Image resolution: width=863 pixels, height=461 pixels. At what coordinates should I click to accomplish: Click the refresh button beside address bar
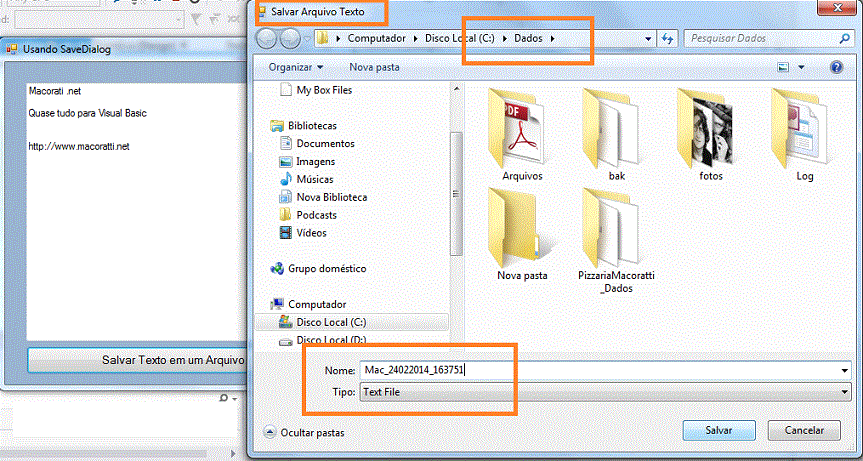[668, 38]
